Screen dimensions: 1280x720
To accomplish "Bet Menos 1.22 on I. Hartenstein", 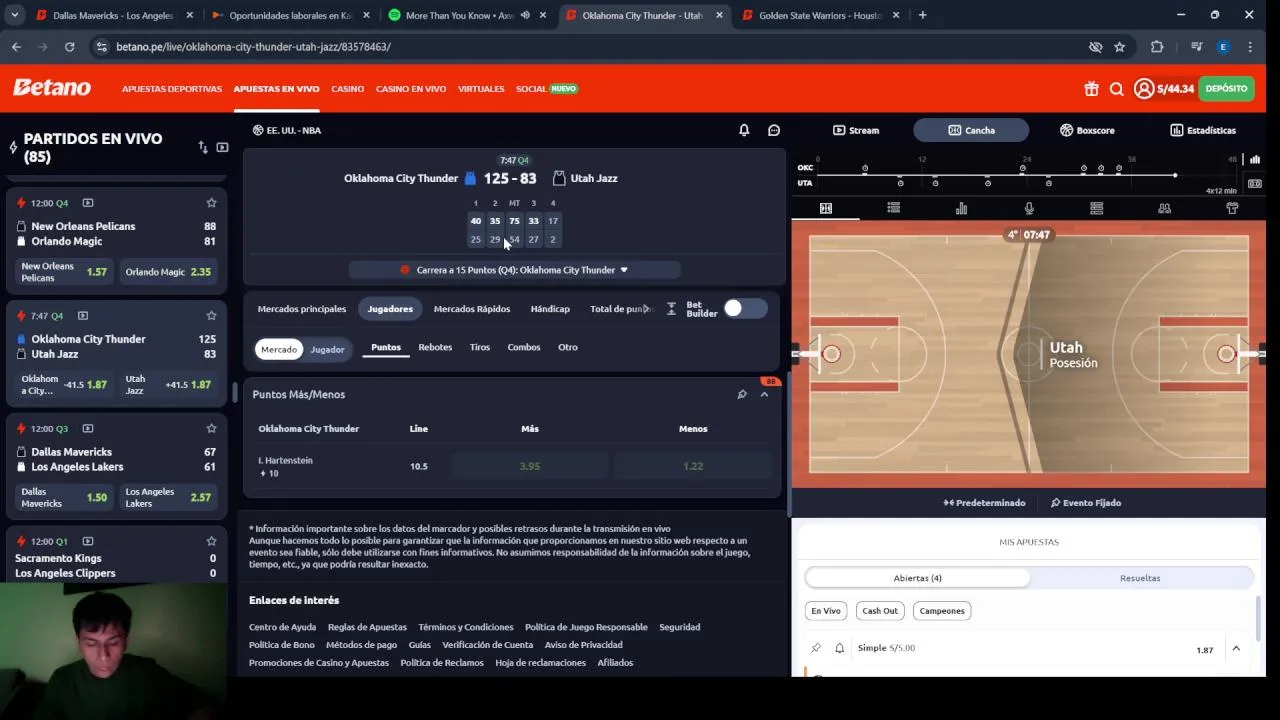I will pyautogui.click(x=693, y=466).
